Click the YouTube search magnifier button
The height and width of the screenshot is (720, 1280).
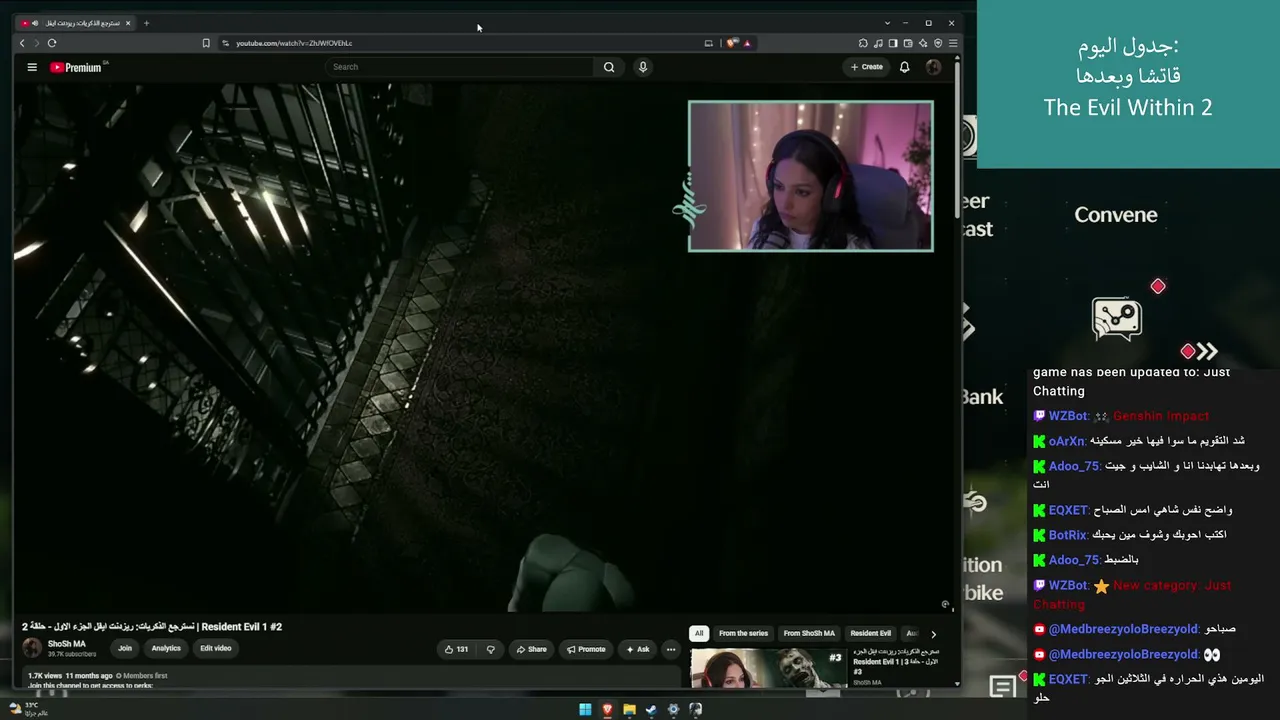coord(609,67)
